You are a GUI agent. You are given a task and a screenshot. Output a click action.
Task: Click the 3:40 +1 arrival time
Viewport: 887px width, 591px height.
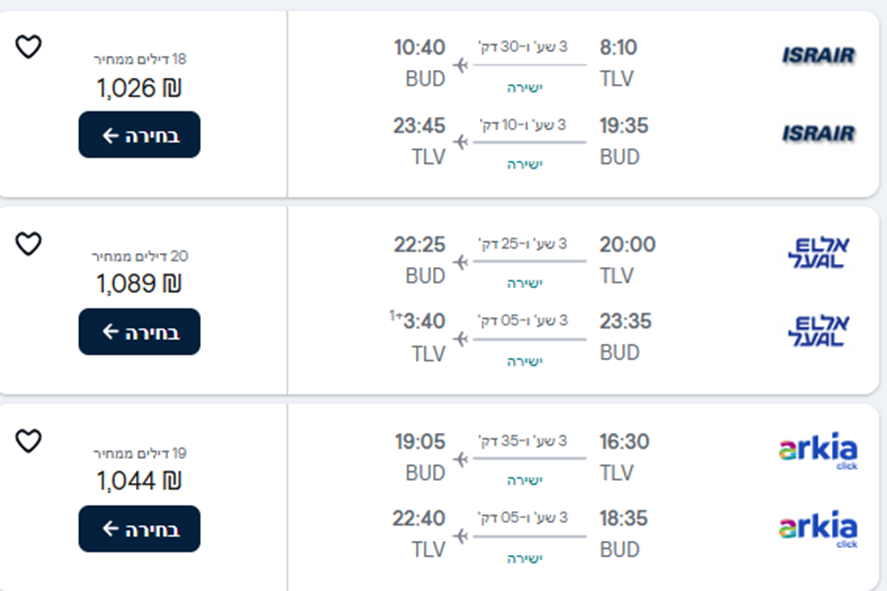[x=421, y=321]
